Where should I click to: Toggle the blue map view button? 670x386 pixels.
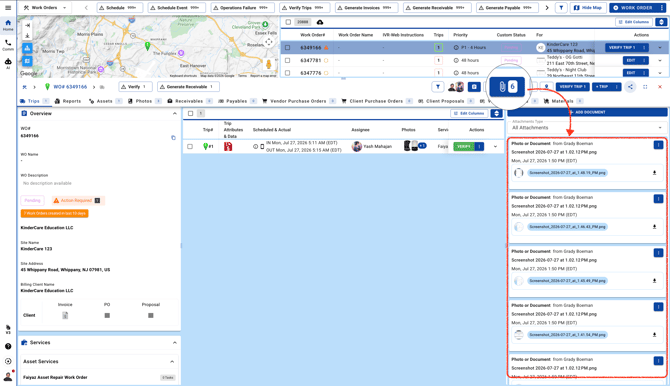27,61
